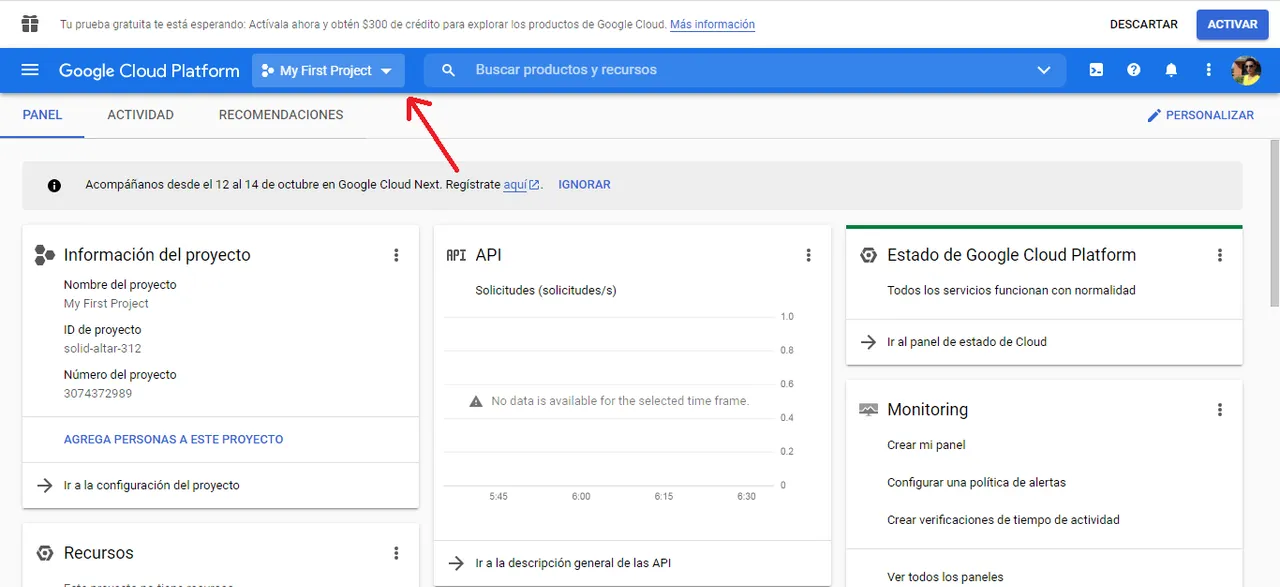Open the hamburger navigation menu
The height and width of the screenshot is (587, 1280).
[30, 70]
